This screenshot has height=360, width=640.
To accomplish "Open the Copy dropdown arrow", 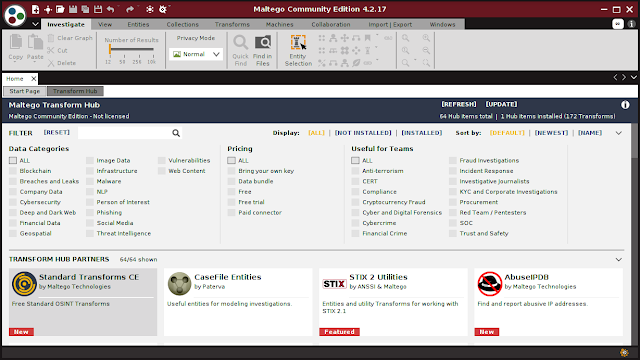I will click(16, 62).
